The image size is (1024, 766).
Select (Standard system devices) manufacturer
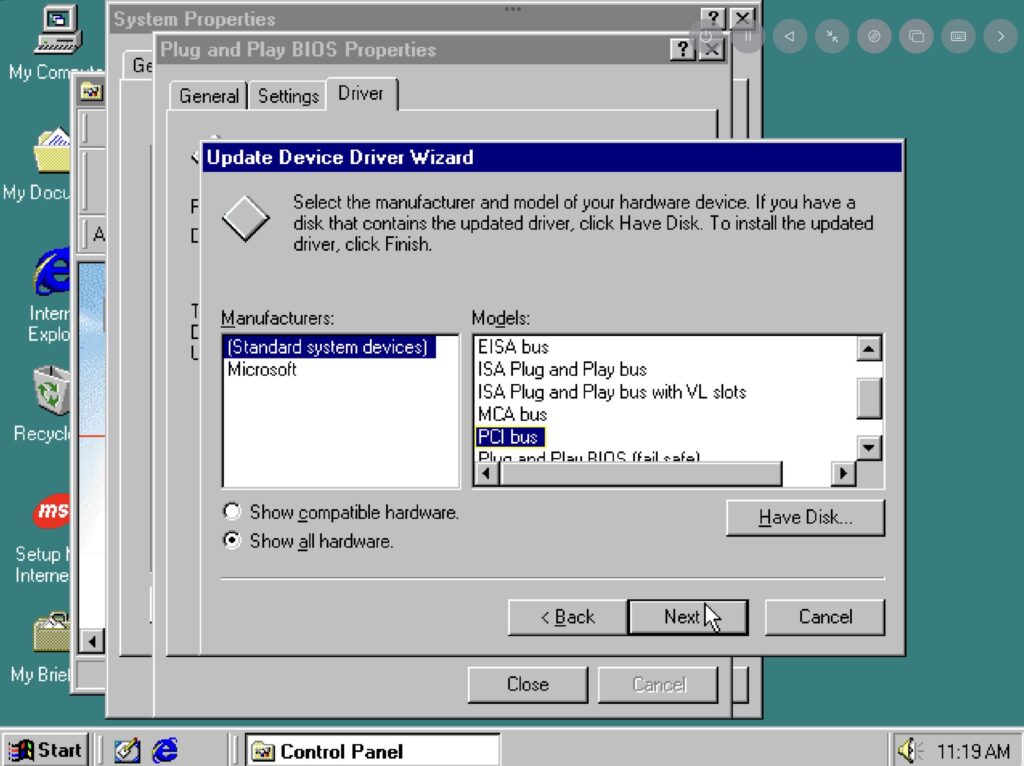tap(328, 347)
